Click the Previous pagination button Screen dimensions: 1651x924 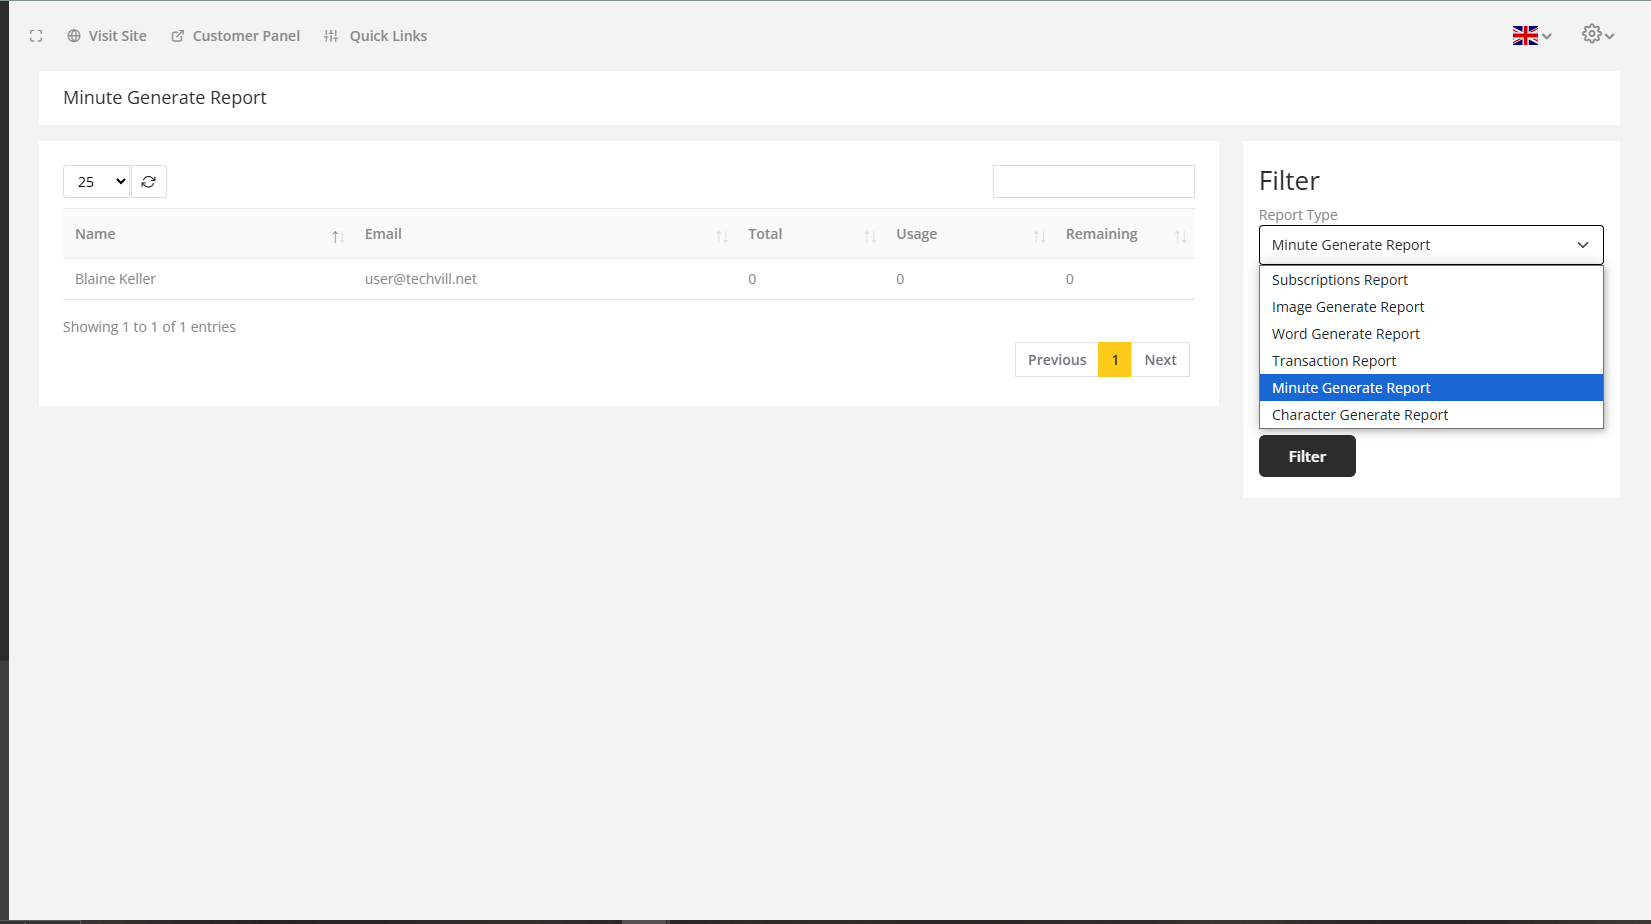1056,360
